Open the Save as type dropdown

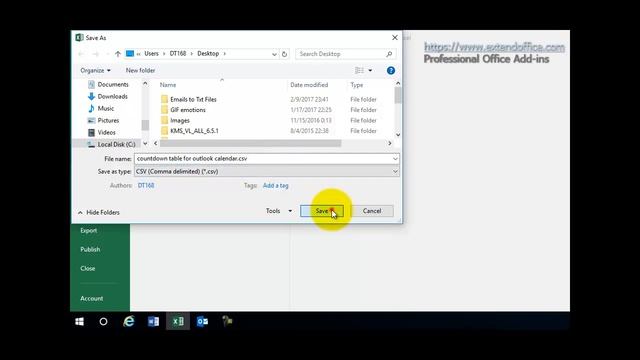coord(267,171)
